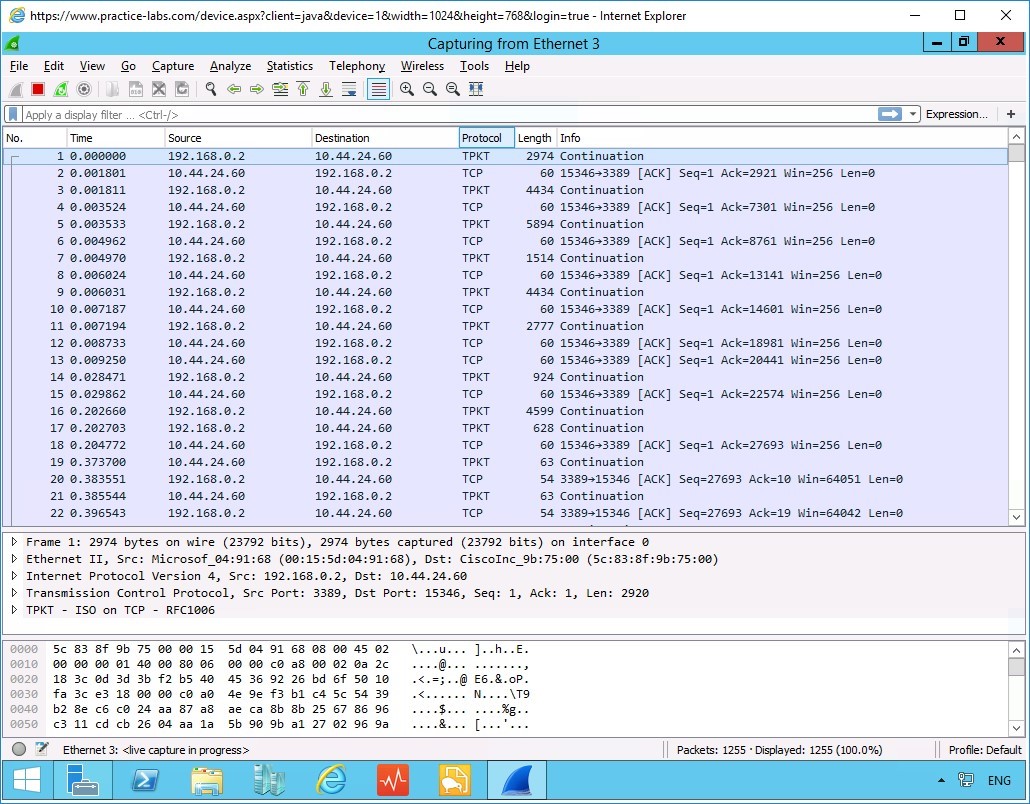Open the Expression... filter builder
The height and width of the screenshot is (804, 1030).
pyautogui.click(x=956, y=114)
